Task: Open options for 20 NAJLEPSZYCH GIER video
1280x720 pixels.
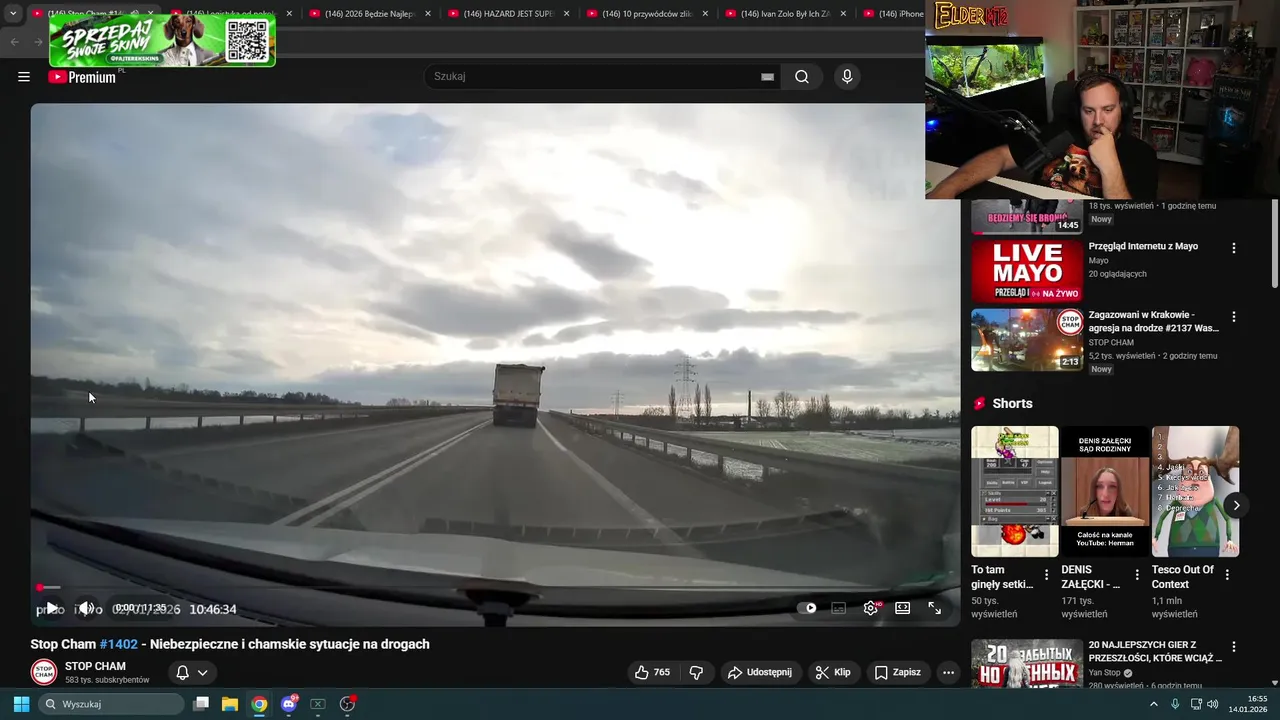Action: (1233, 647)
